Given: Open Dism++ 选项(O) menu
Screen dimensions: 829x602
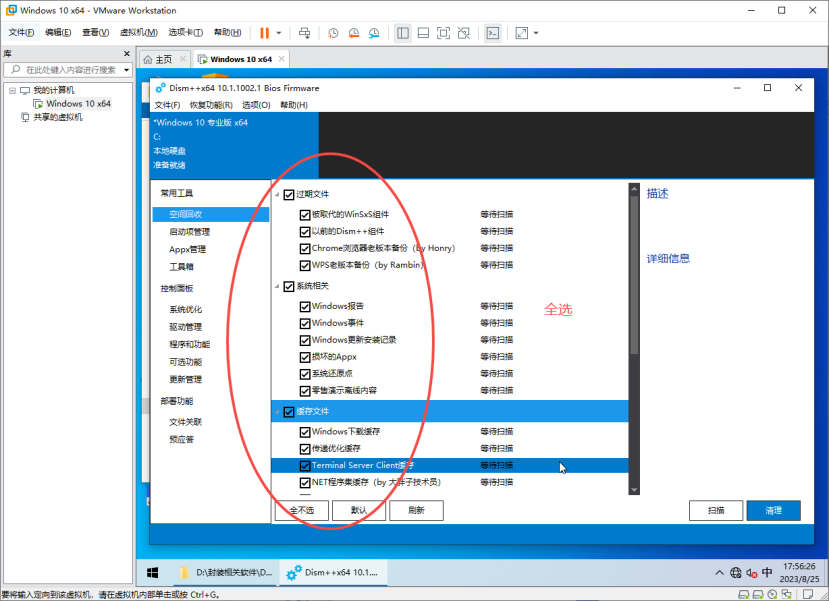Looking at the screenshot, I should point(256,105).
